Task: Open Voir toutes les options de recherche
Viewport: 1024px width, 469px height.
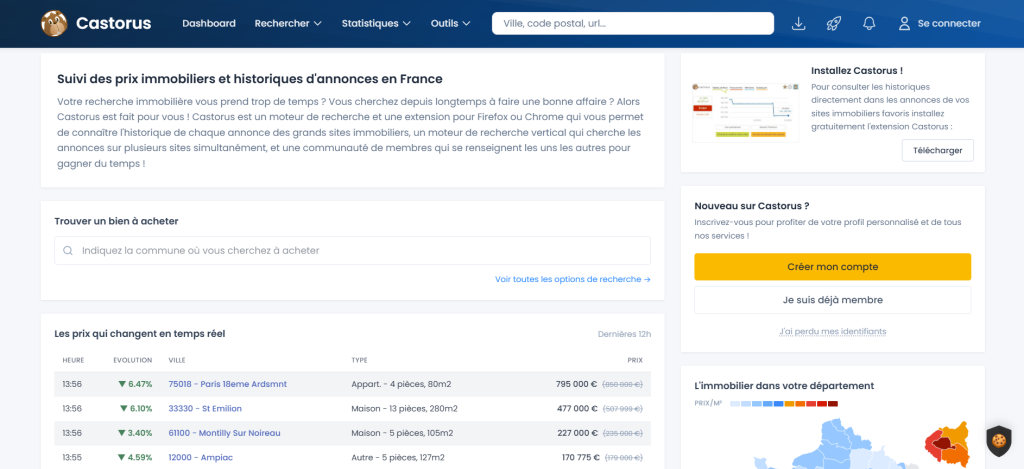Action: tap(573, 279)
